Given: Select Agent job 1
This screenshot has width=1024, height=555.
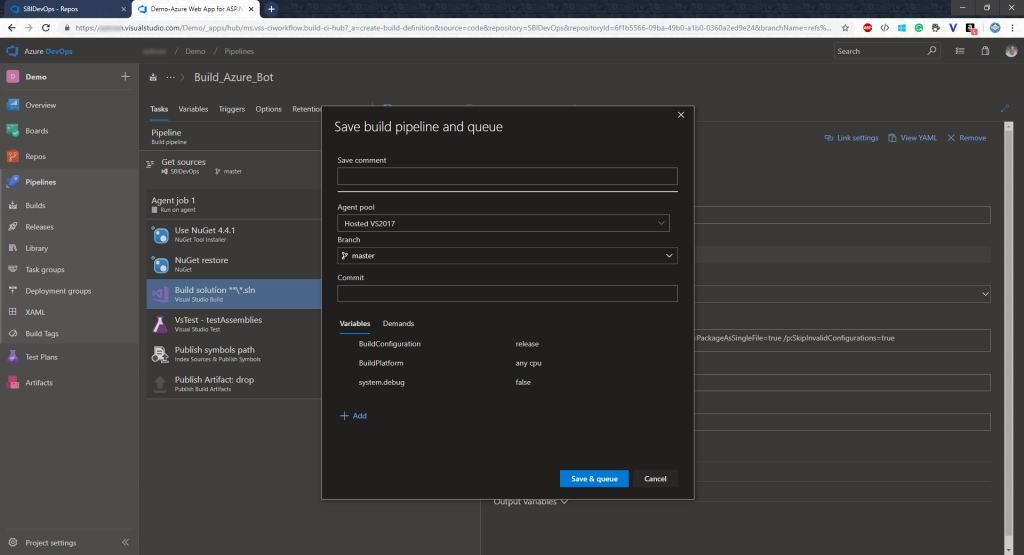Looking at the screenshot, I should pos(233,204).
